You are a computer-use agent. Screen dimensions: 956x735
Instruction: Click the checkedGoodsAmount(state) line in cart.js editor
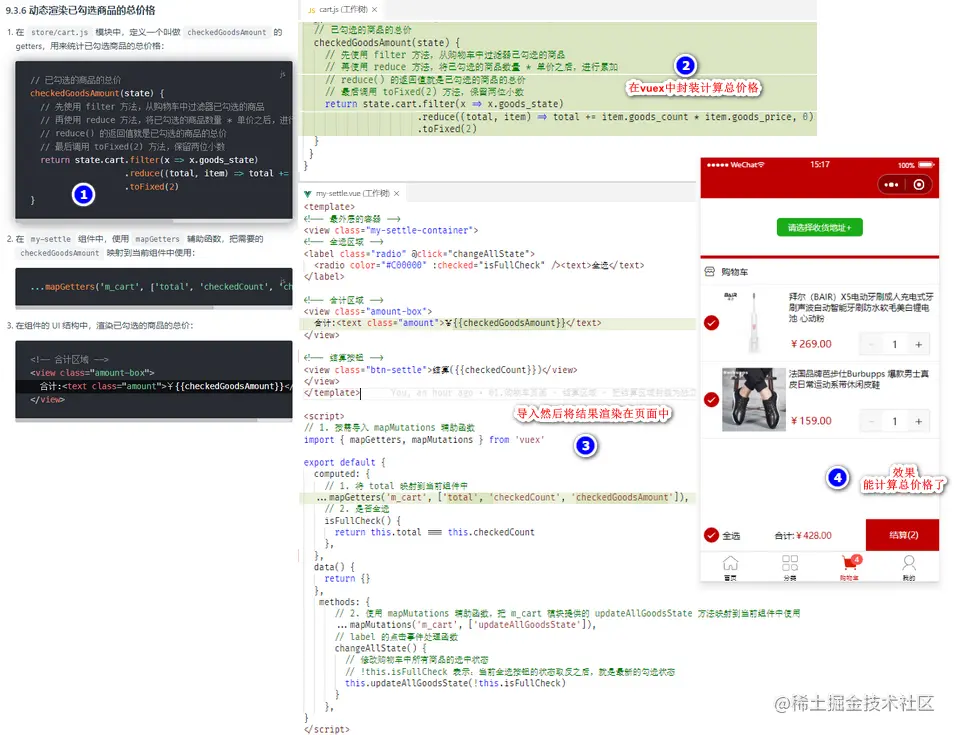[x=387, y=43]
